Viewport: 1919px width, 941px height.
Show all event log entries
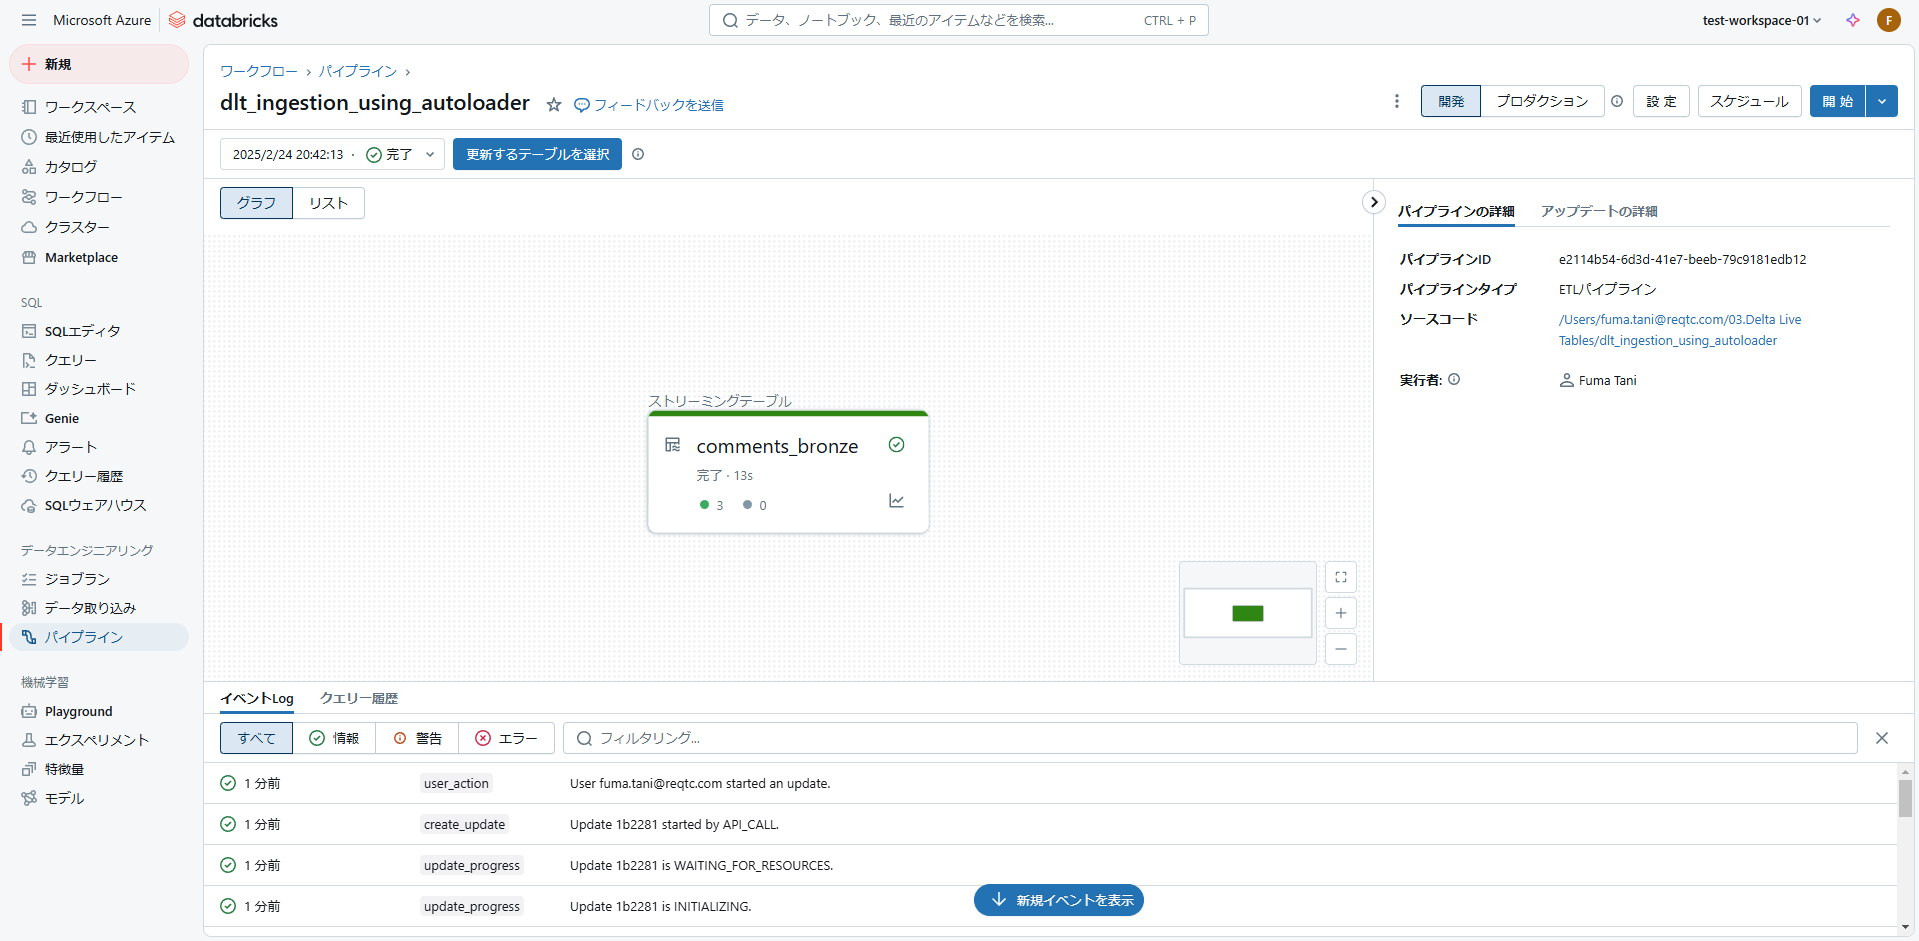coord(256,738)
